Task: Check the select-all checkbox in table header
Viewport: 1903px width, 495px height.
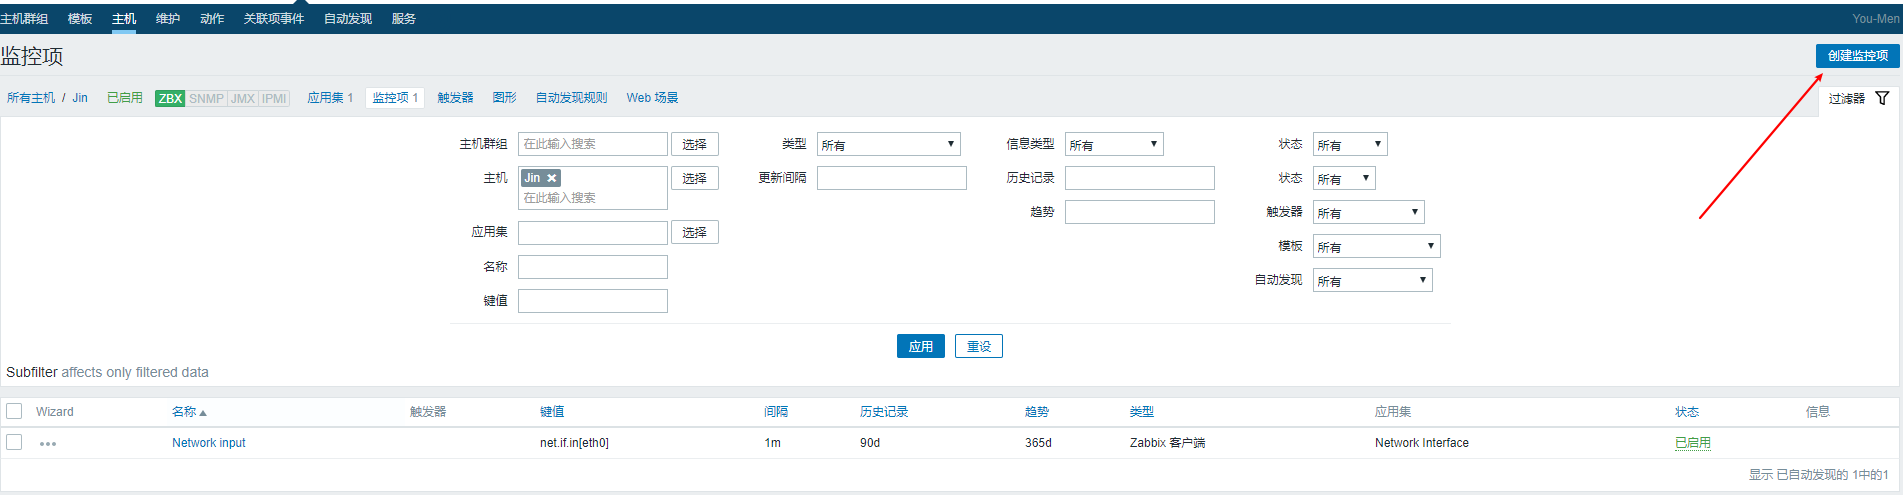Action: click(14, 411)
